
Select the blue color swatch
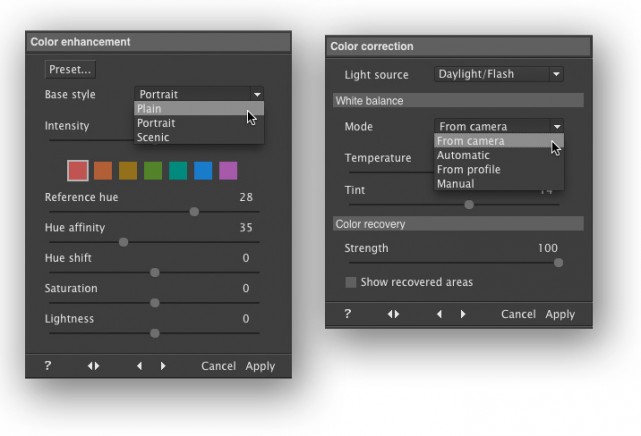pos(203,171)
